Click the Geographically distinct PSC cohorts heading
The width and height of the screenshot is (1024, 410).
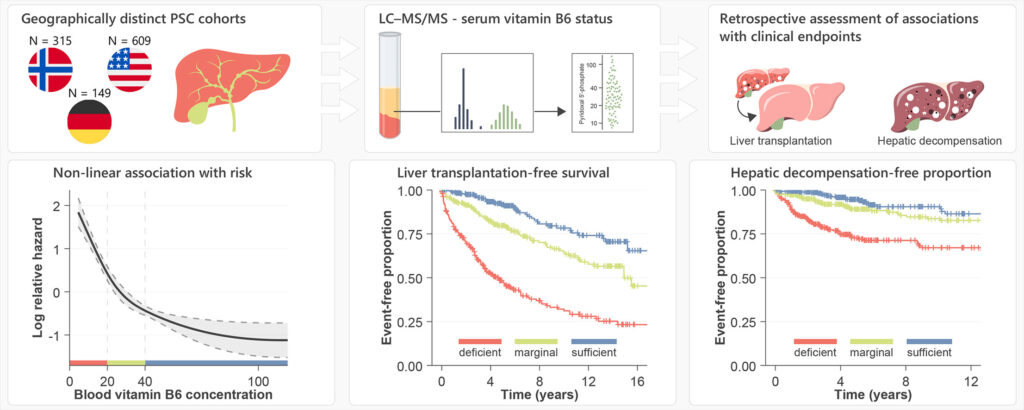click(133, 18)
